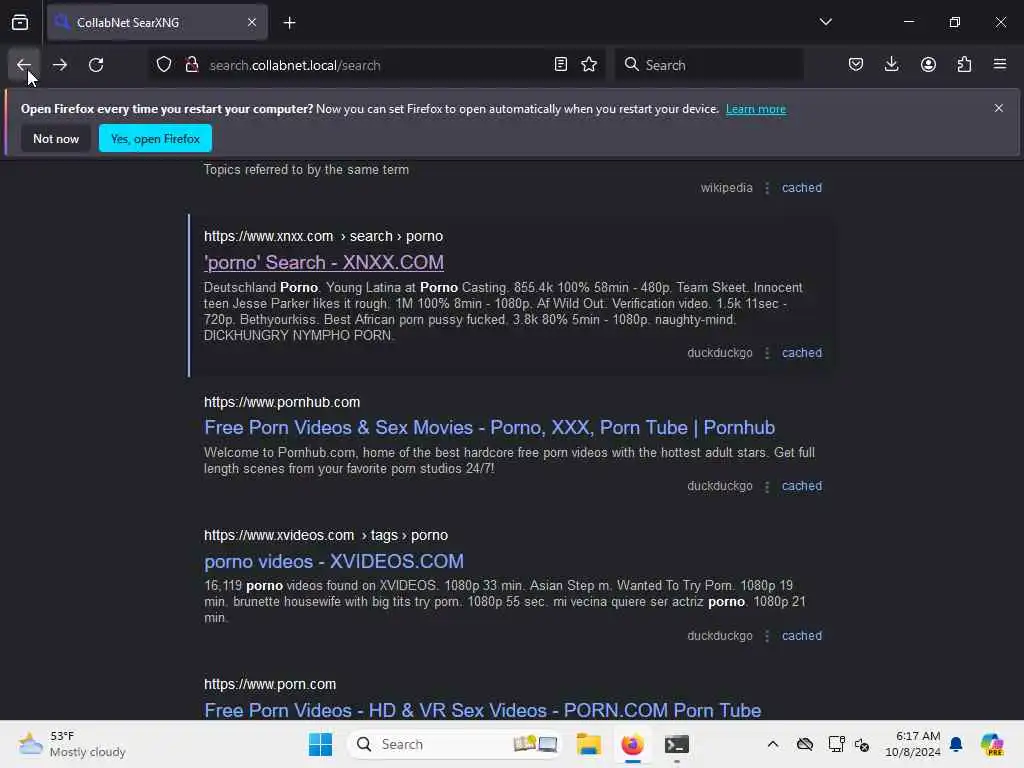The width and height of the screenshot is (1024, 768).
Task: Click 'Topics referred to by the same term' text
Action: pyautogui.click(x=306, y=170)
